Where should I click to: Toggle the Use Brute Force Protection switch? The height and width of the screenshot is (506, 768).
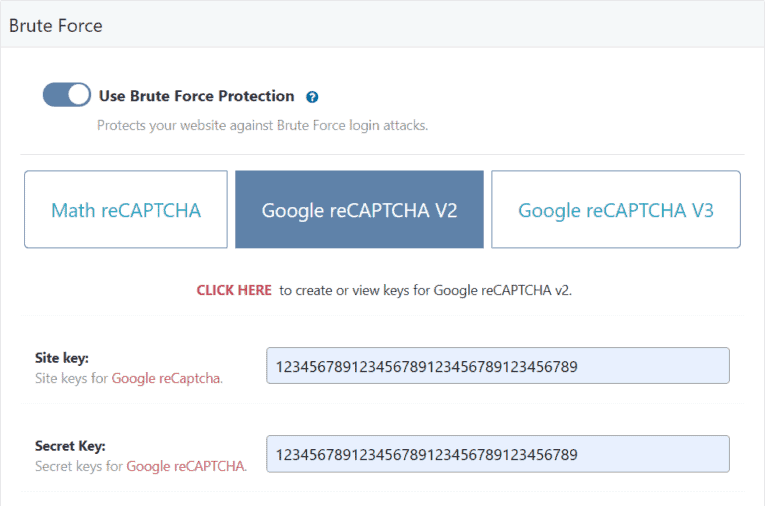point(66,96)
